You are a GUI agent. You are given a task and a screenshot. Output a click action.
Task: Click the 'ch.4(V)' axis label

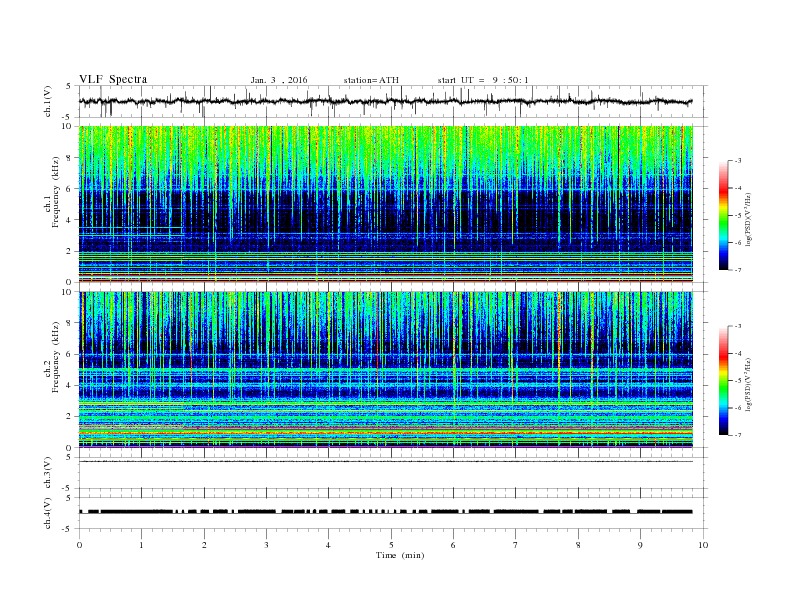pos(48,513)
